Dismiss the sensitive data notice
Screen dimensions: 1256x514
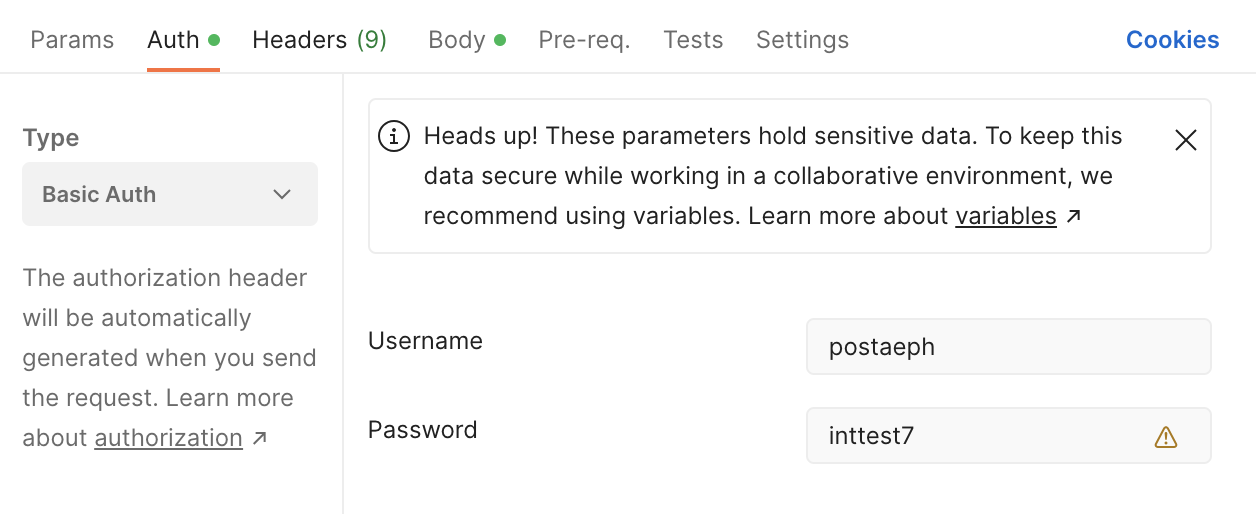pos(1185,140)
